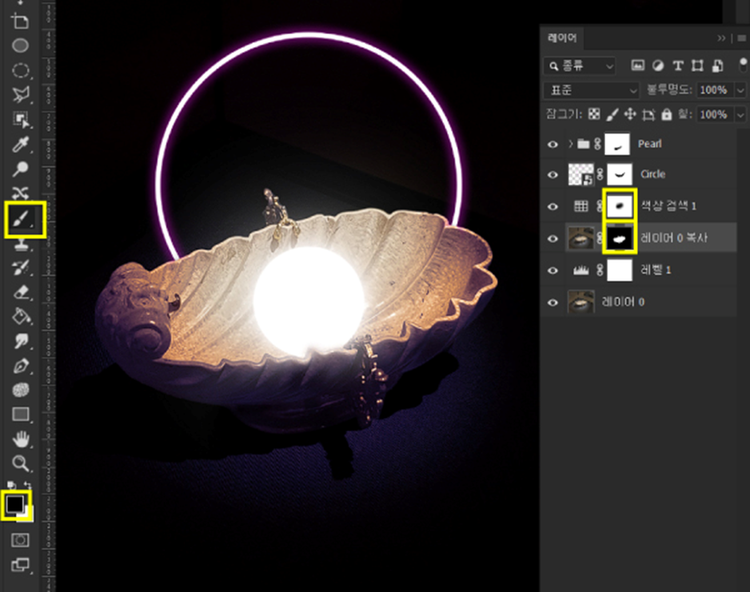Viewport: 750px width, 592px height.
Task: Select the Clone Stamp tool
Action: 20,244
